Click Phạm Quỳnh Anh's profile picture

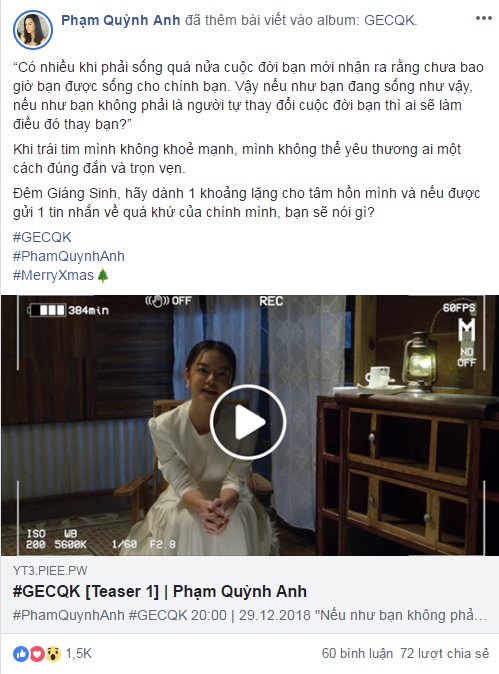pos(33,30)
